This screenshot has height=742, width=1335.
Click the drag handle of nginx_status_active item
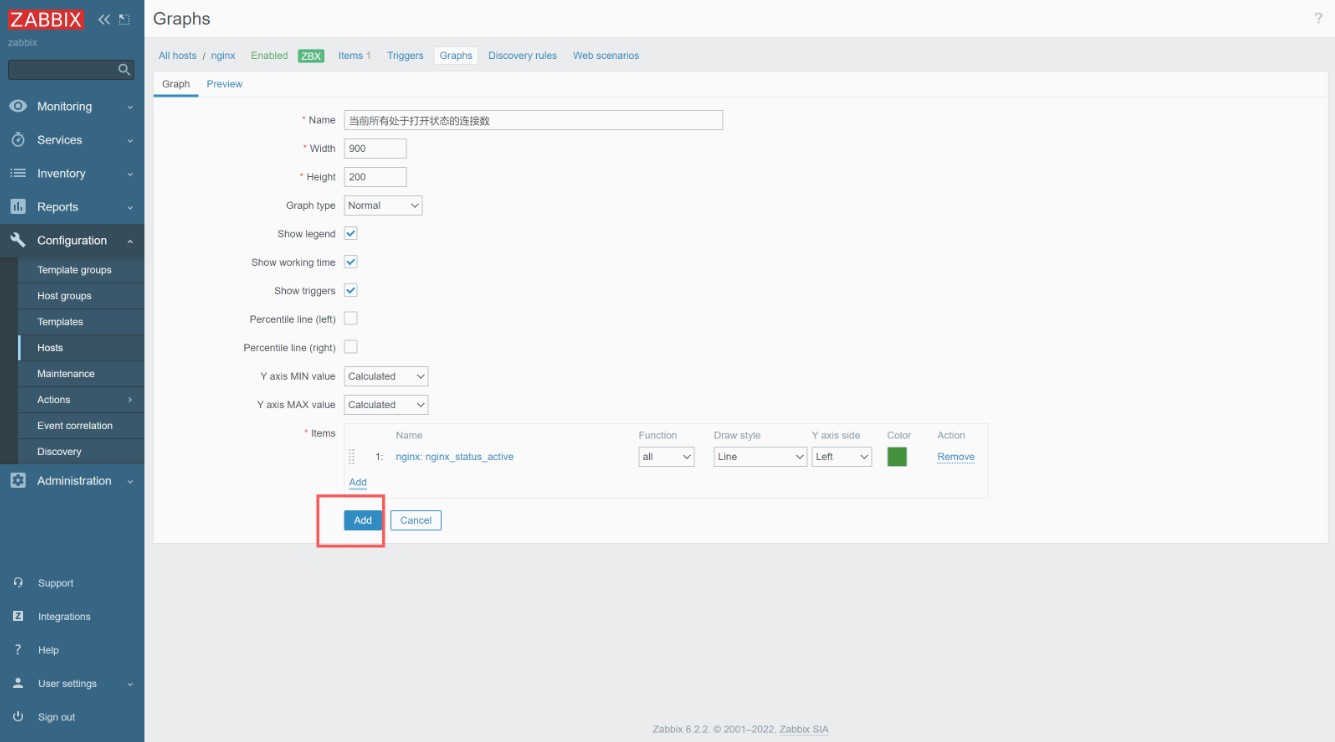[352, 456]
